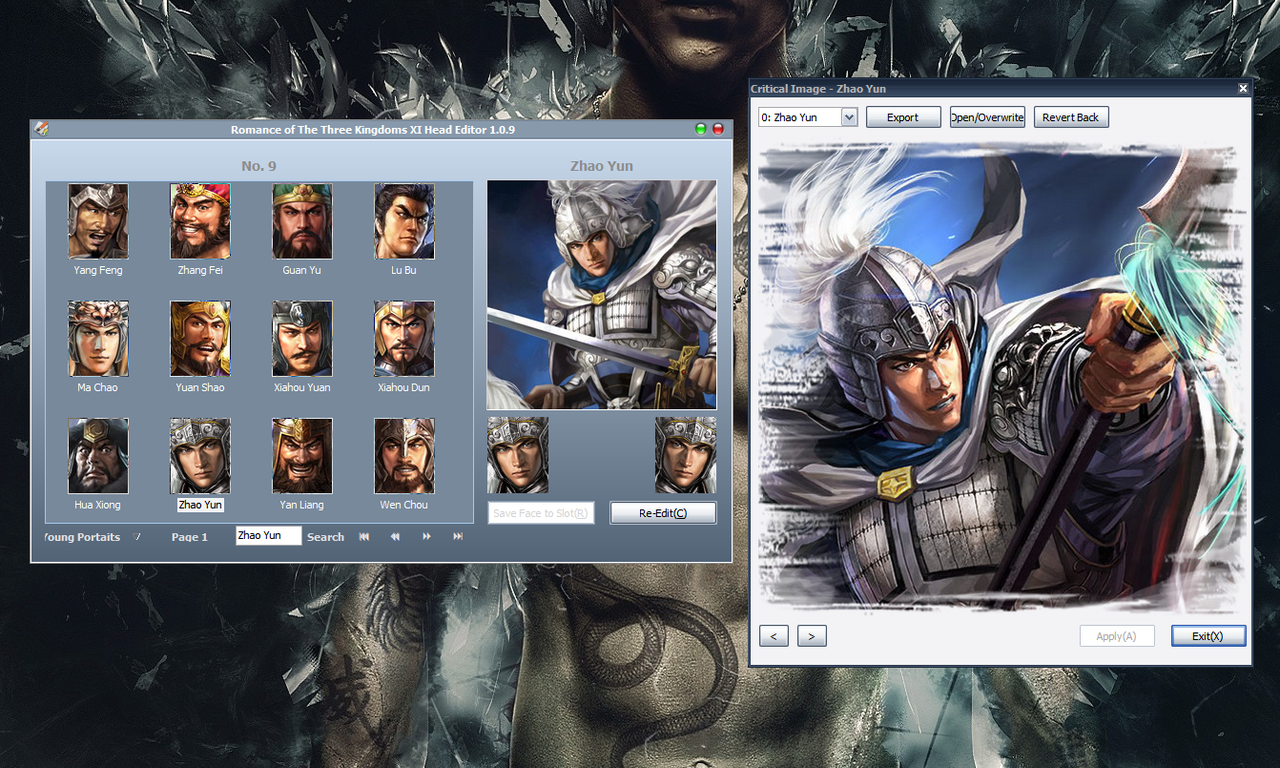1280x768 pixels.
Task: Click the red button in Head Editor title bar
Action: (718, 129)
